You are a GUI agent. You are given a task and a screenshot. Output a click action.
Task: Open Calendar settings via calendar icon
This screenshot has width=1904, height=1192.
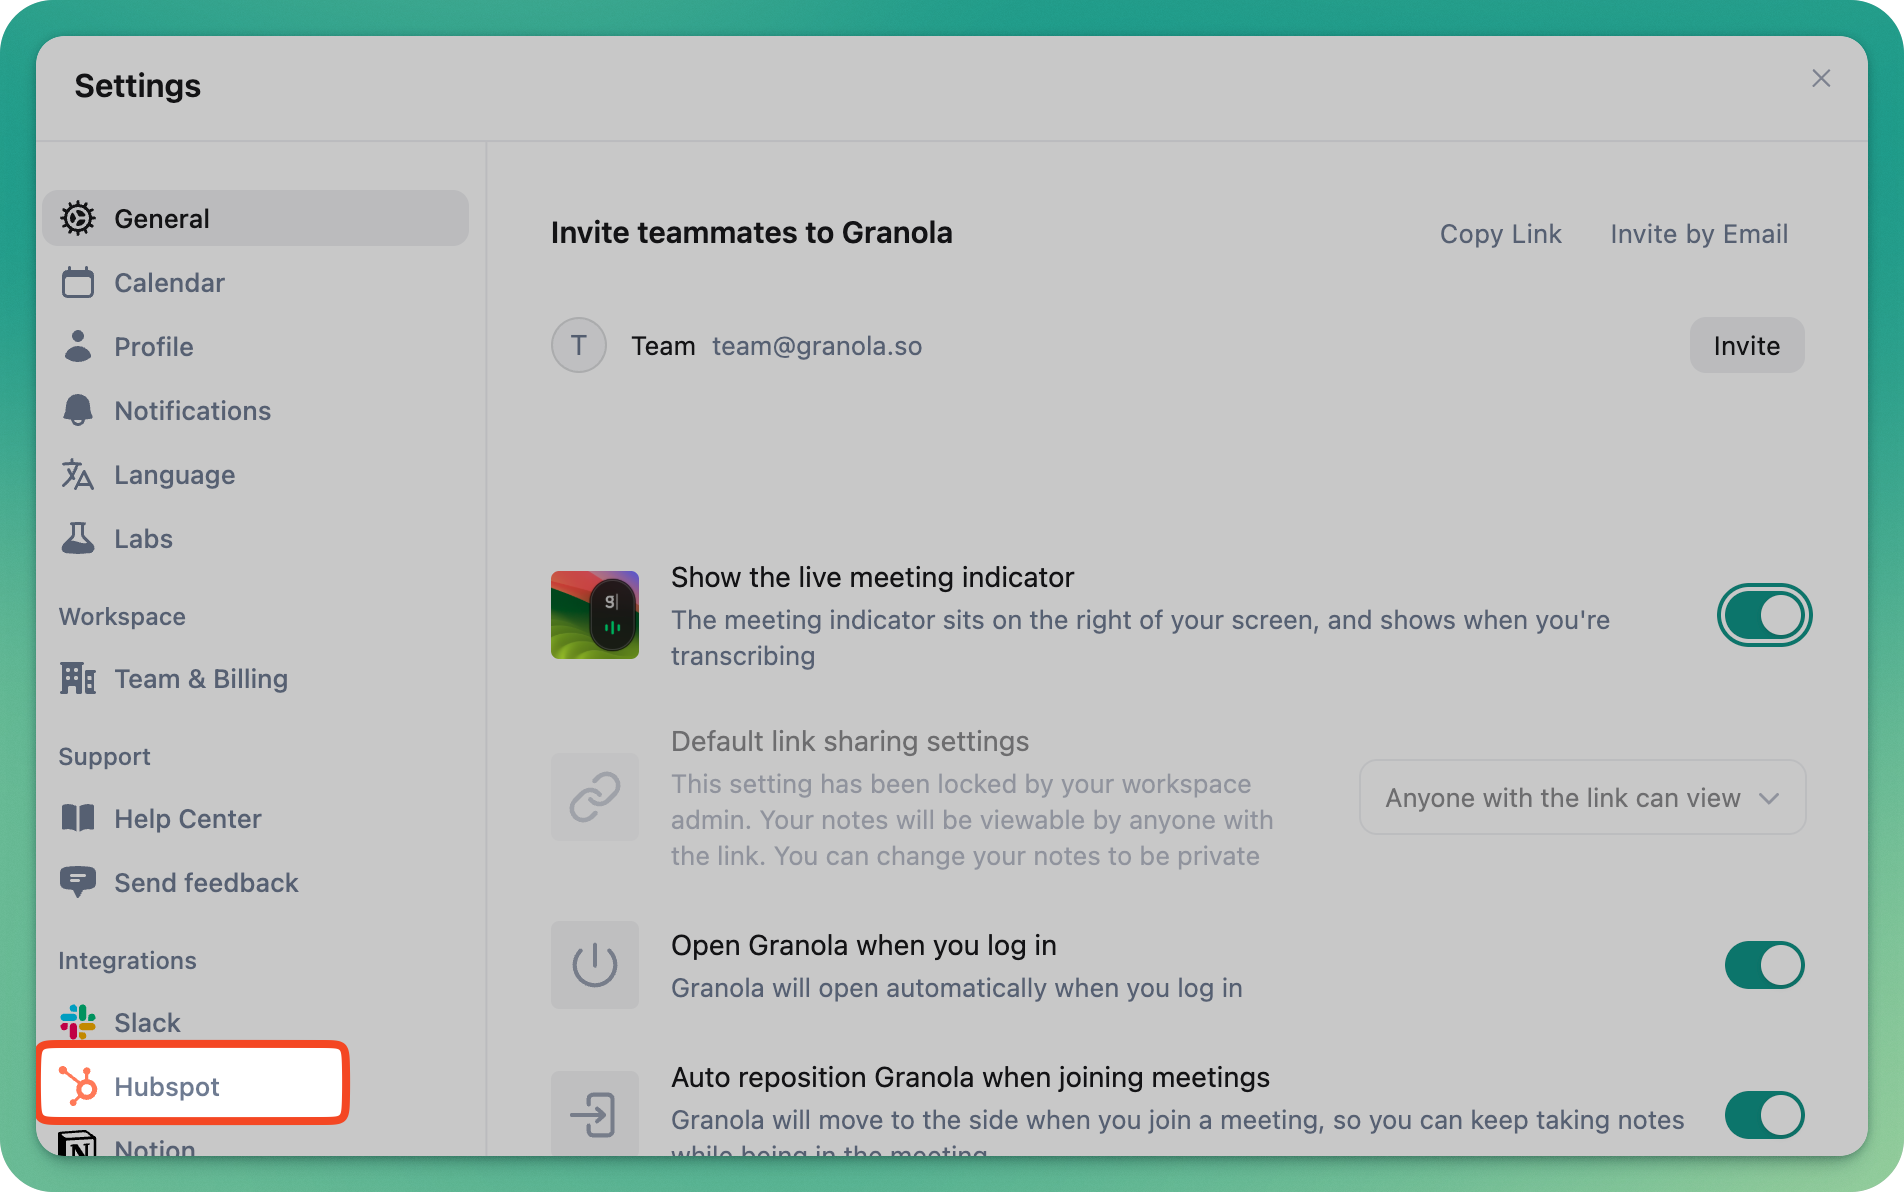(78, 282)
